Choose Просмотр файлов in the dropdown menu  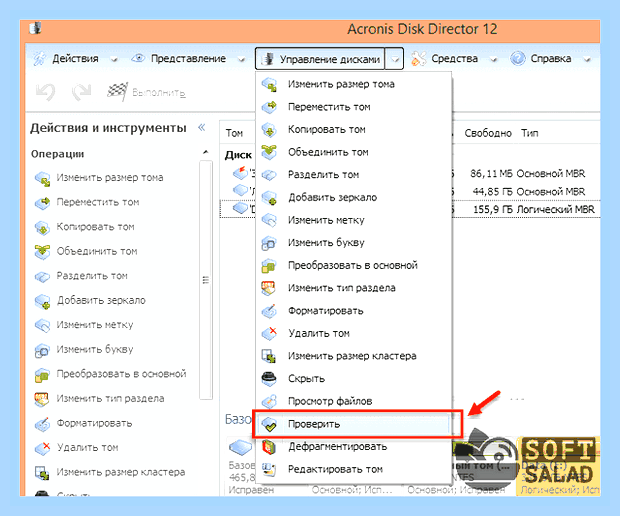pyautogui.click(x=354, y=401)
